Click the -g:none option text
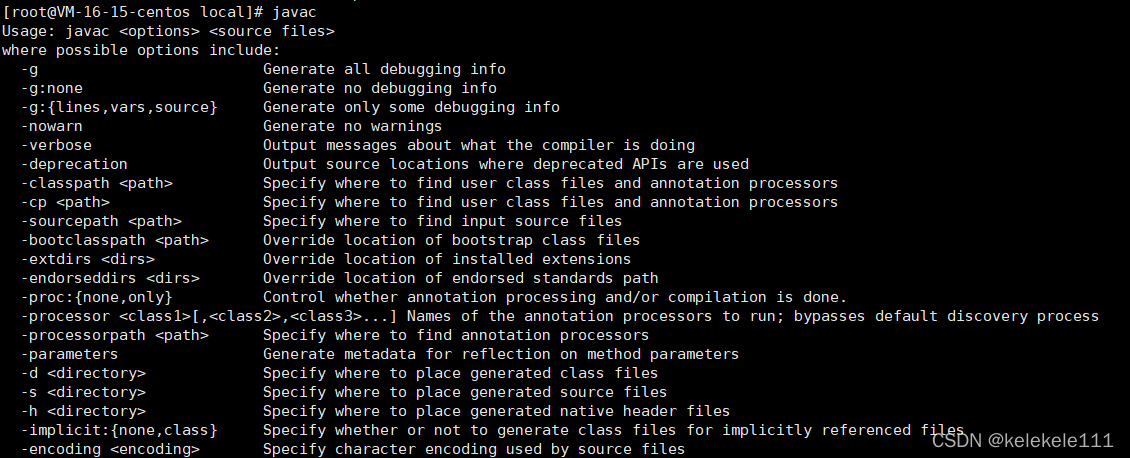Screen dimensions: 1130x458 (57, 88)
